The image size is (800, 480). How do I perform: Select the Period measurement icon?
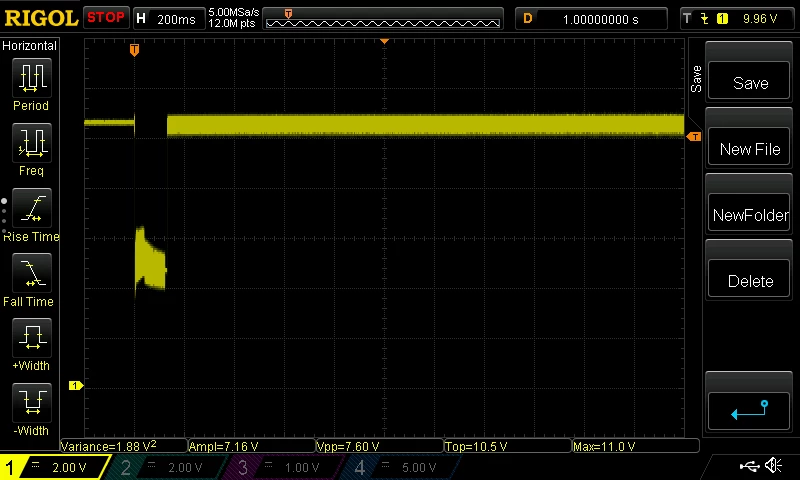click(x=32, y=78)
